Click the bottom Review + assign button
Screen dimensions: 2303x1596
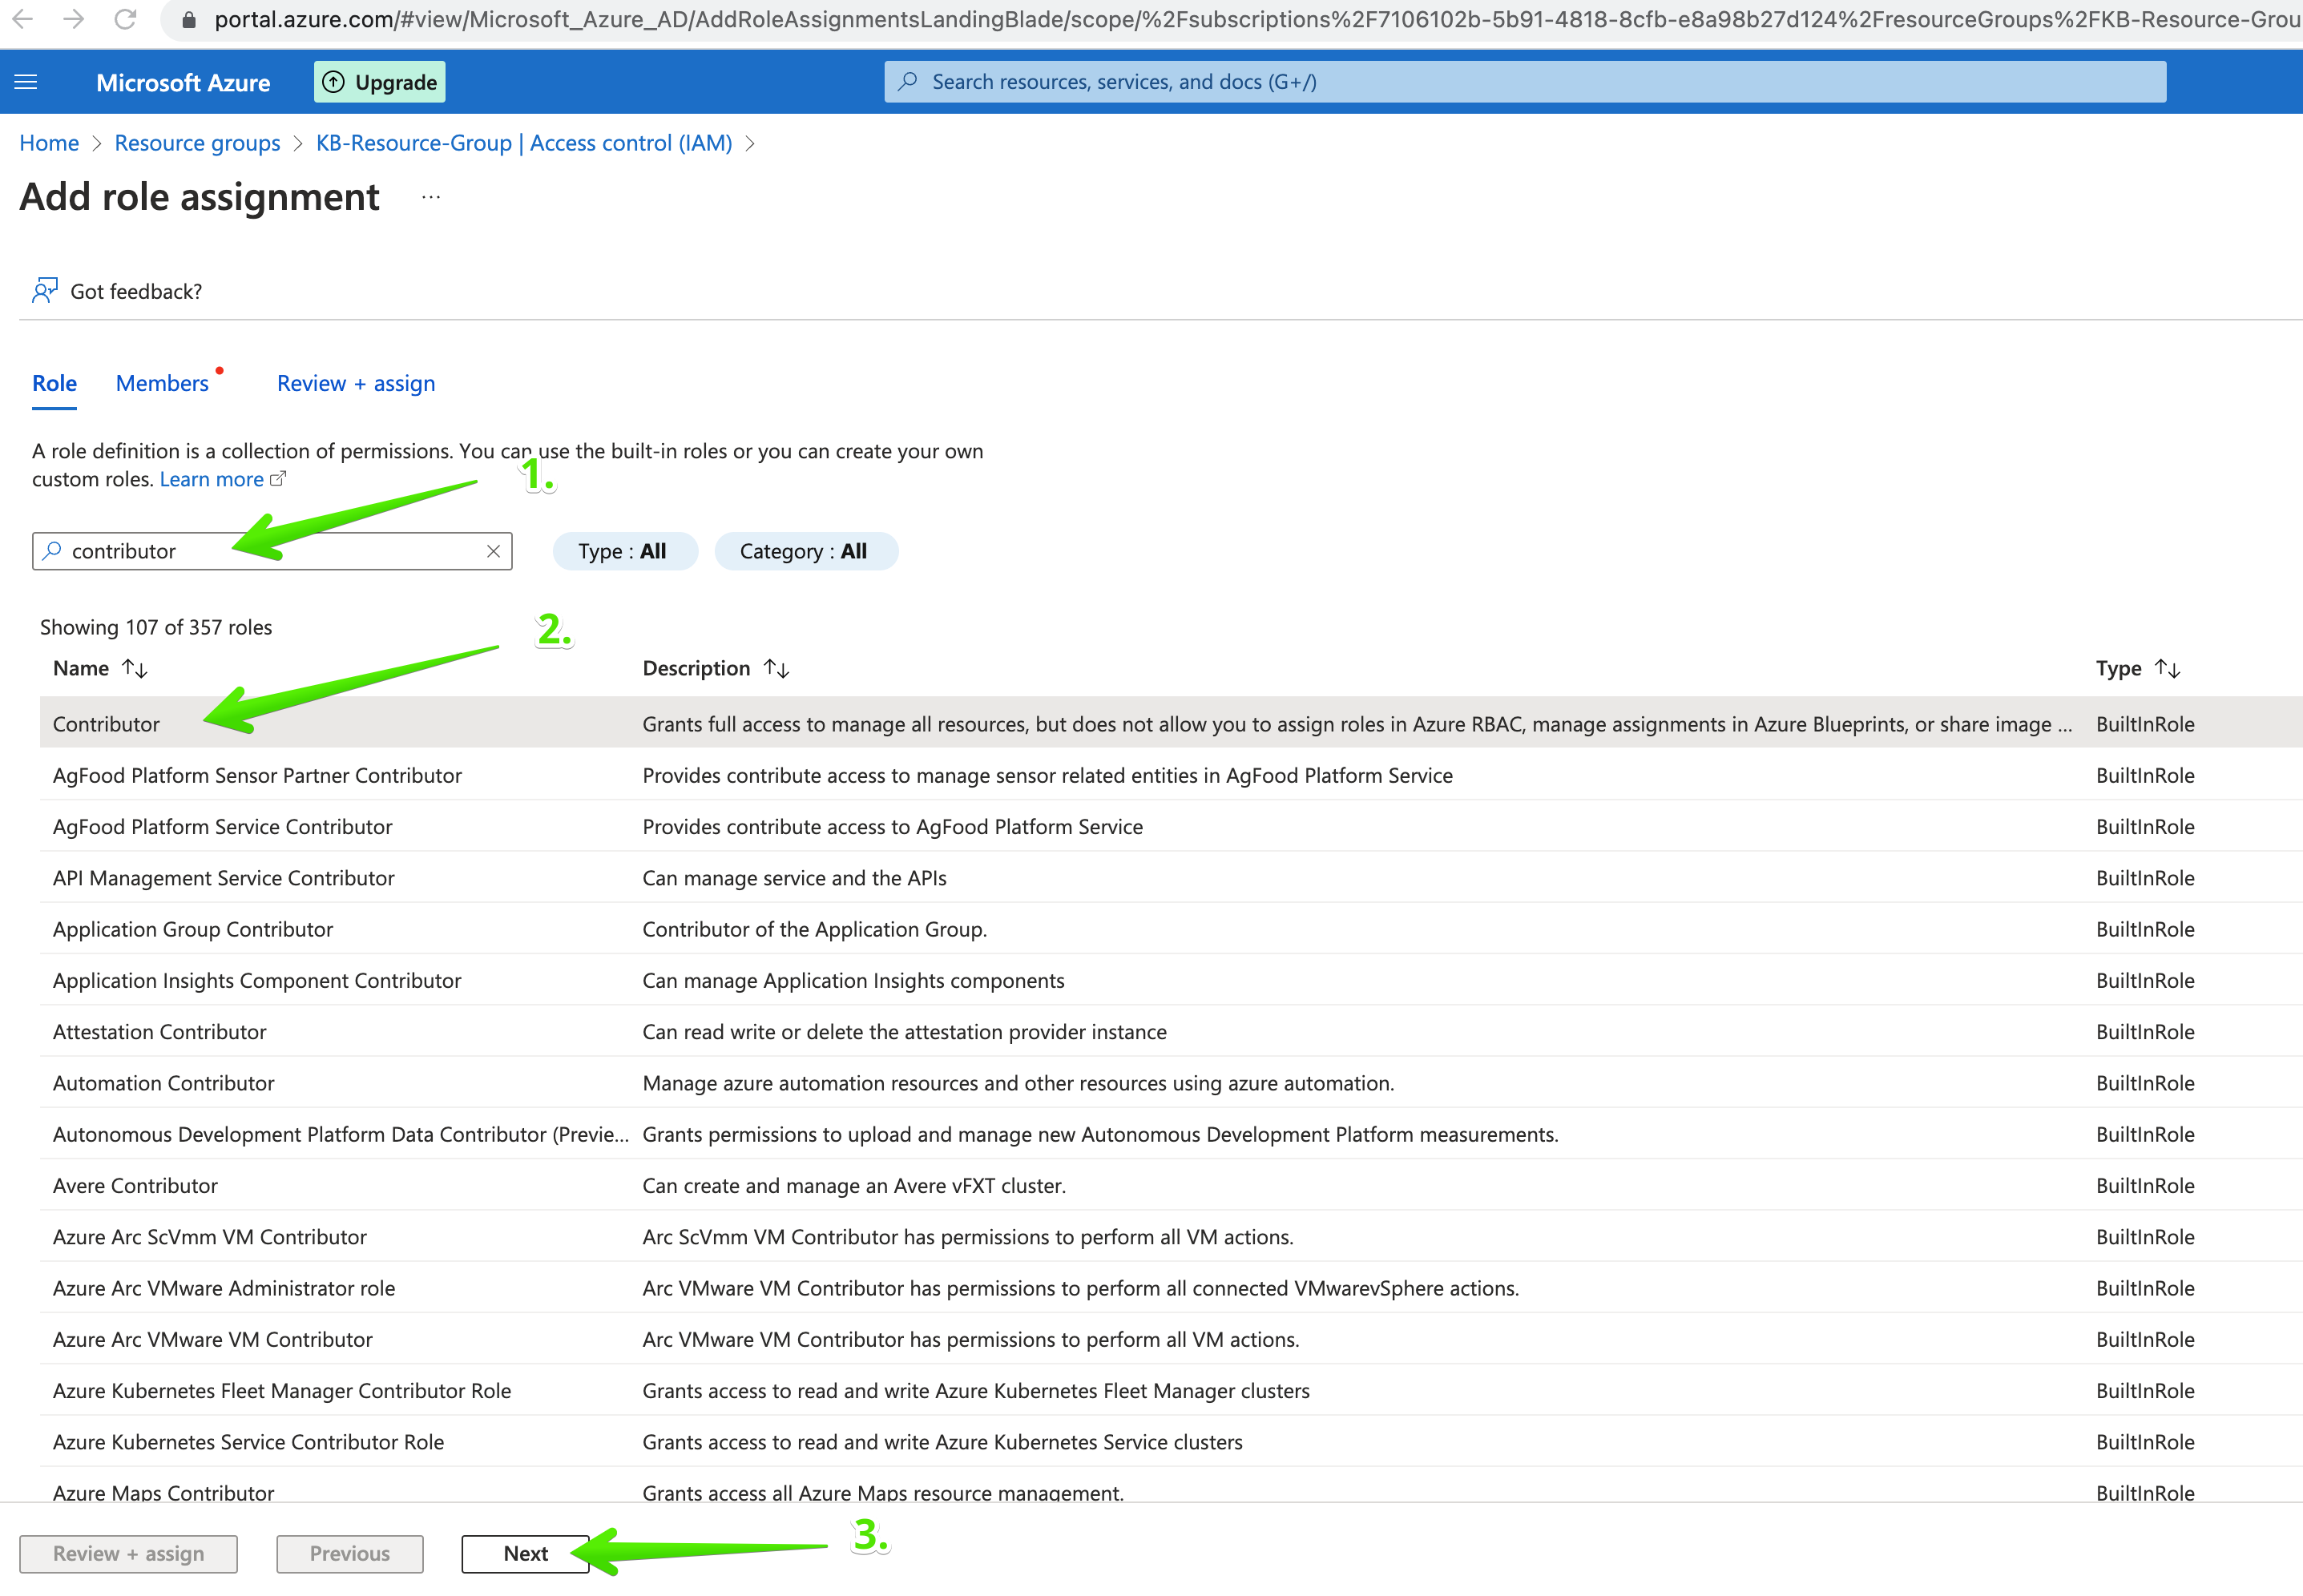(128, 1553)
